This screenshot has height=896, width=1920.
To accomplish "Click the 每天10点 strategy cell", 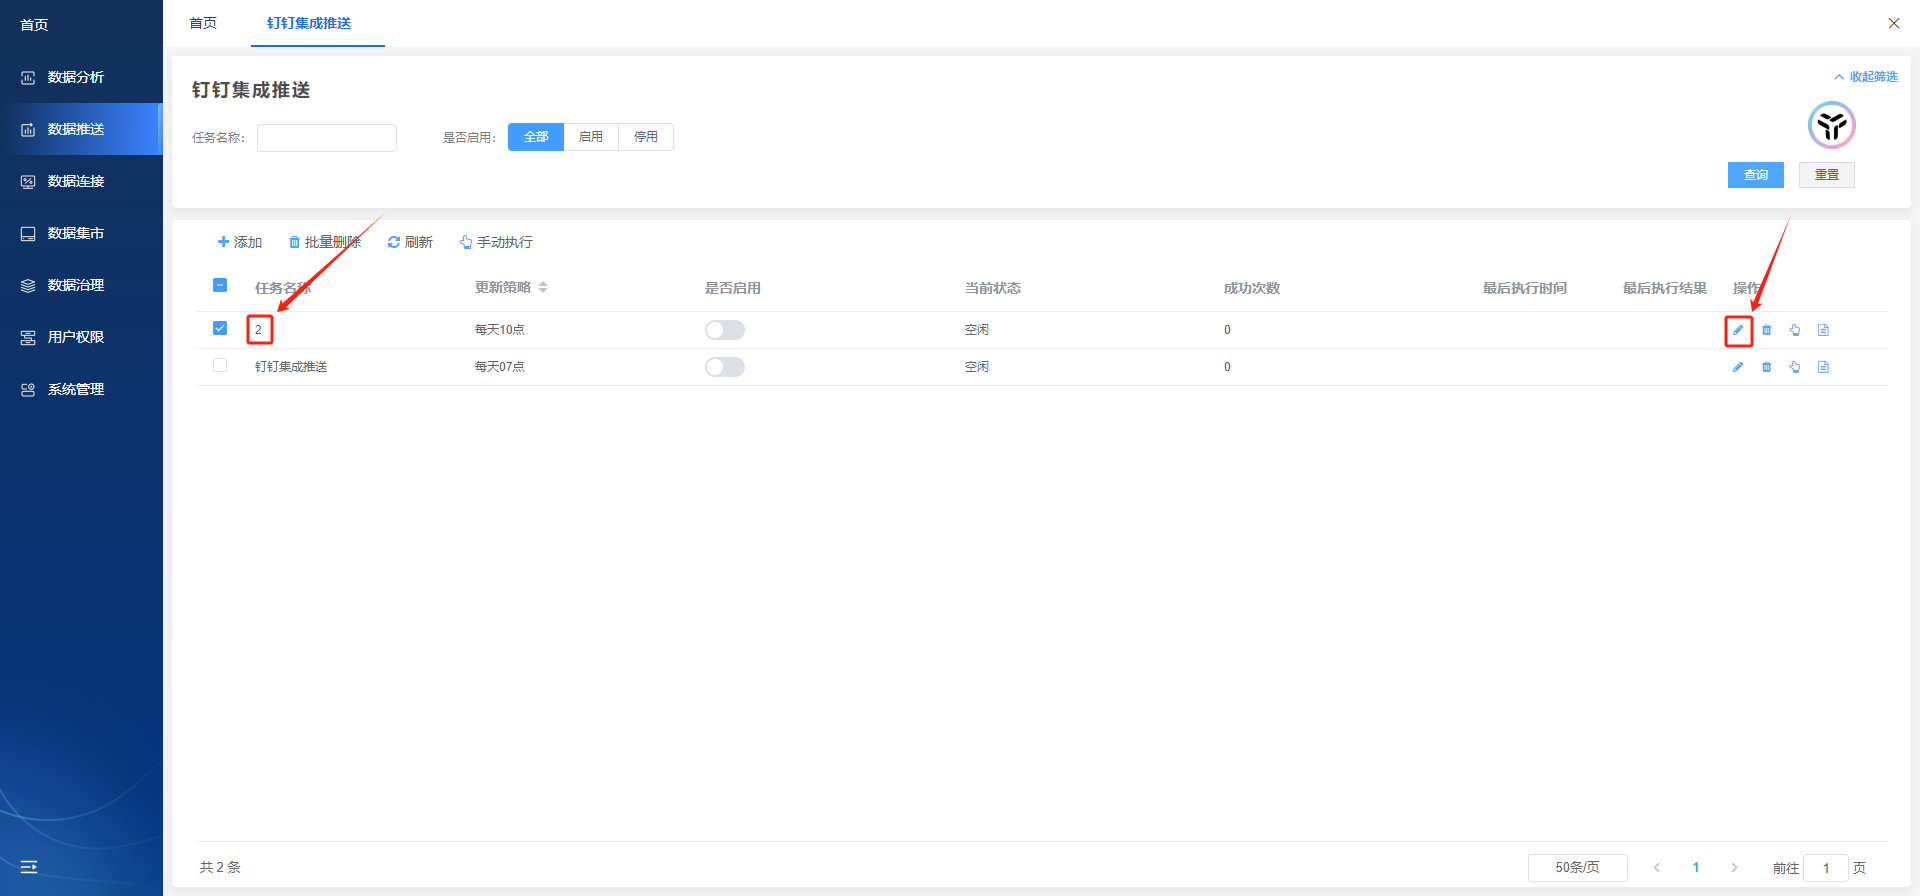I will pyautogui.click(x=499, y=330).
